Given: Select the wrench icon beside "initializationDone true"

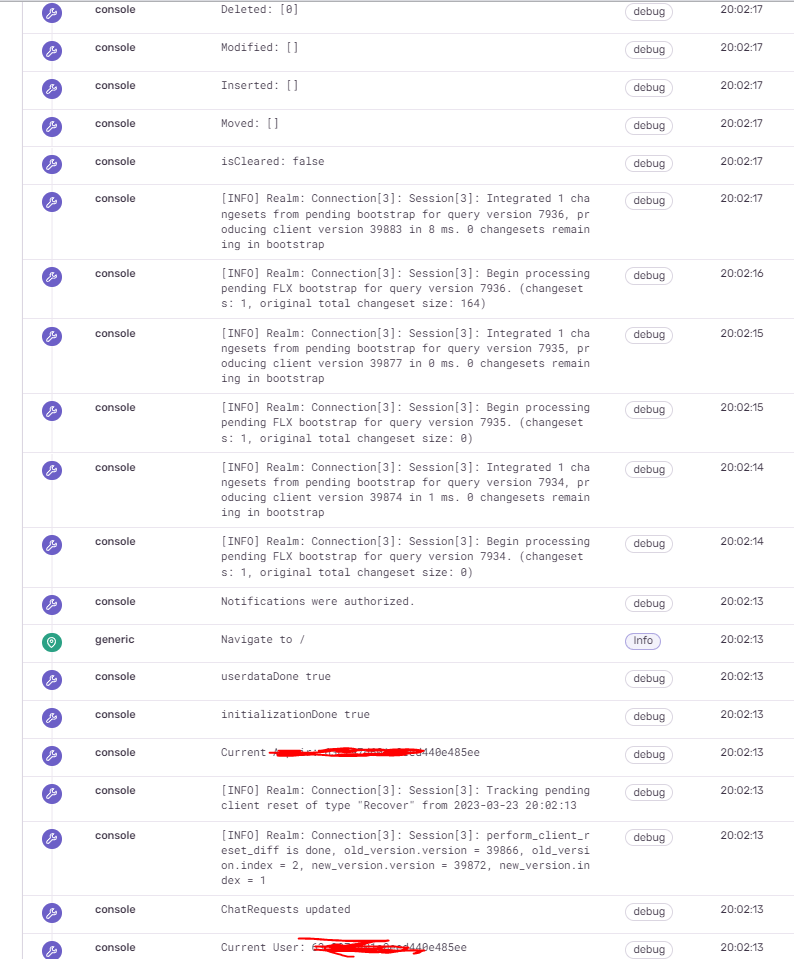Looking at the screenshot, I should [51, 717].
